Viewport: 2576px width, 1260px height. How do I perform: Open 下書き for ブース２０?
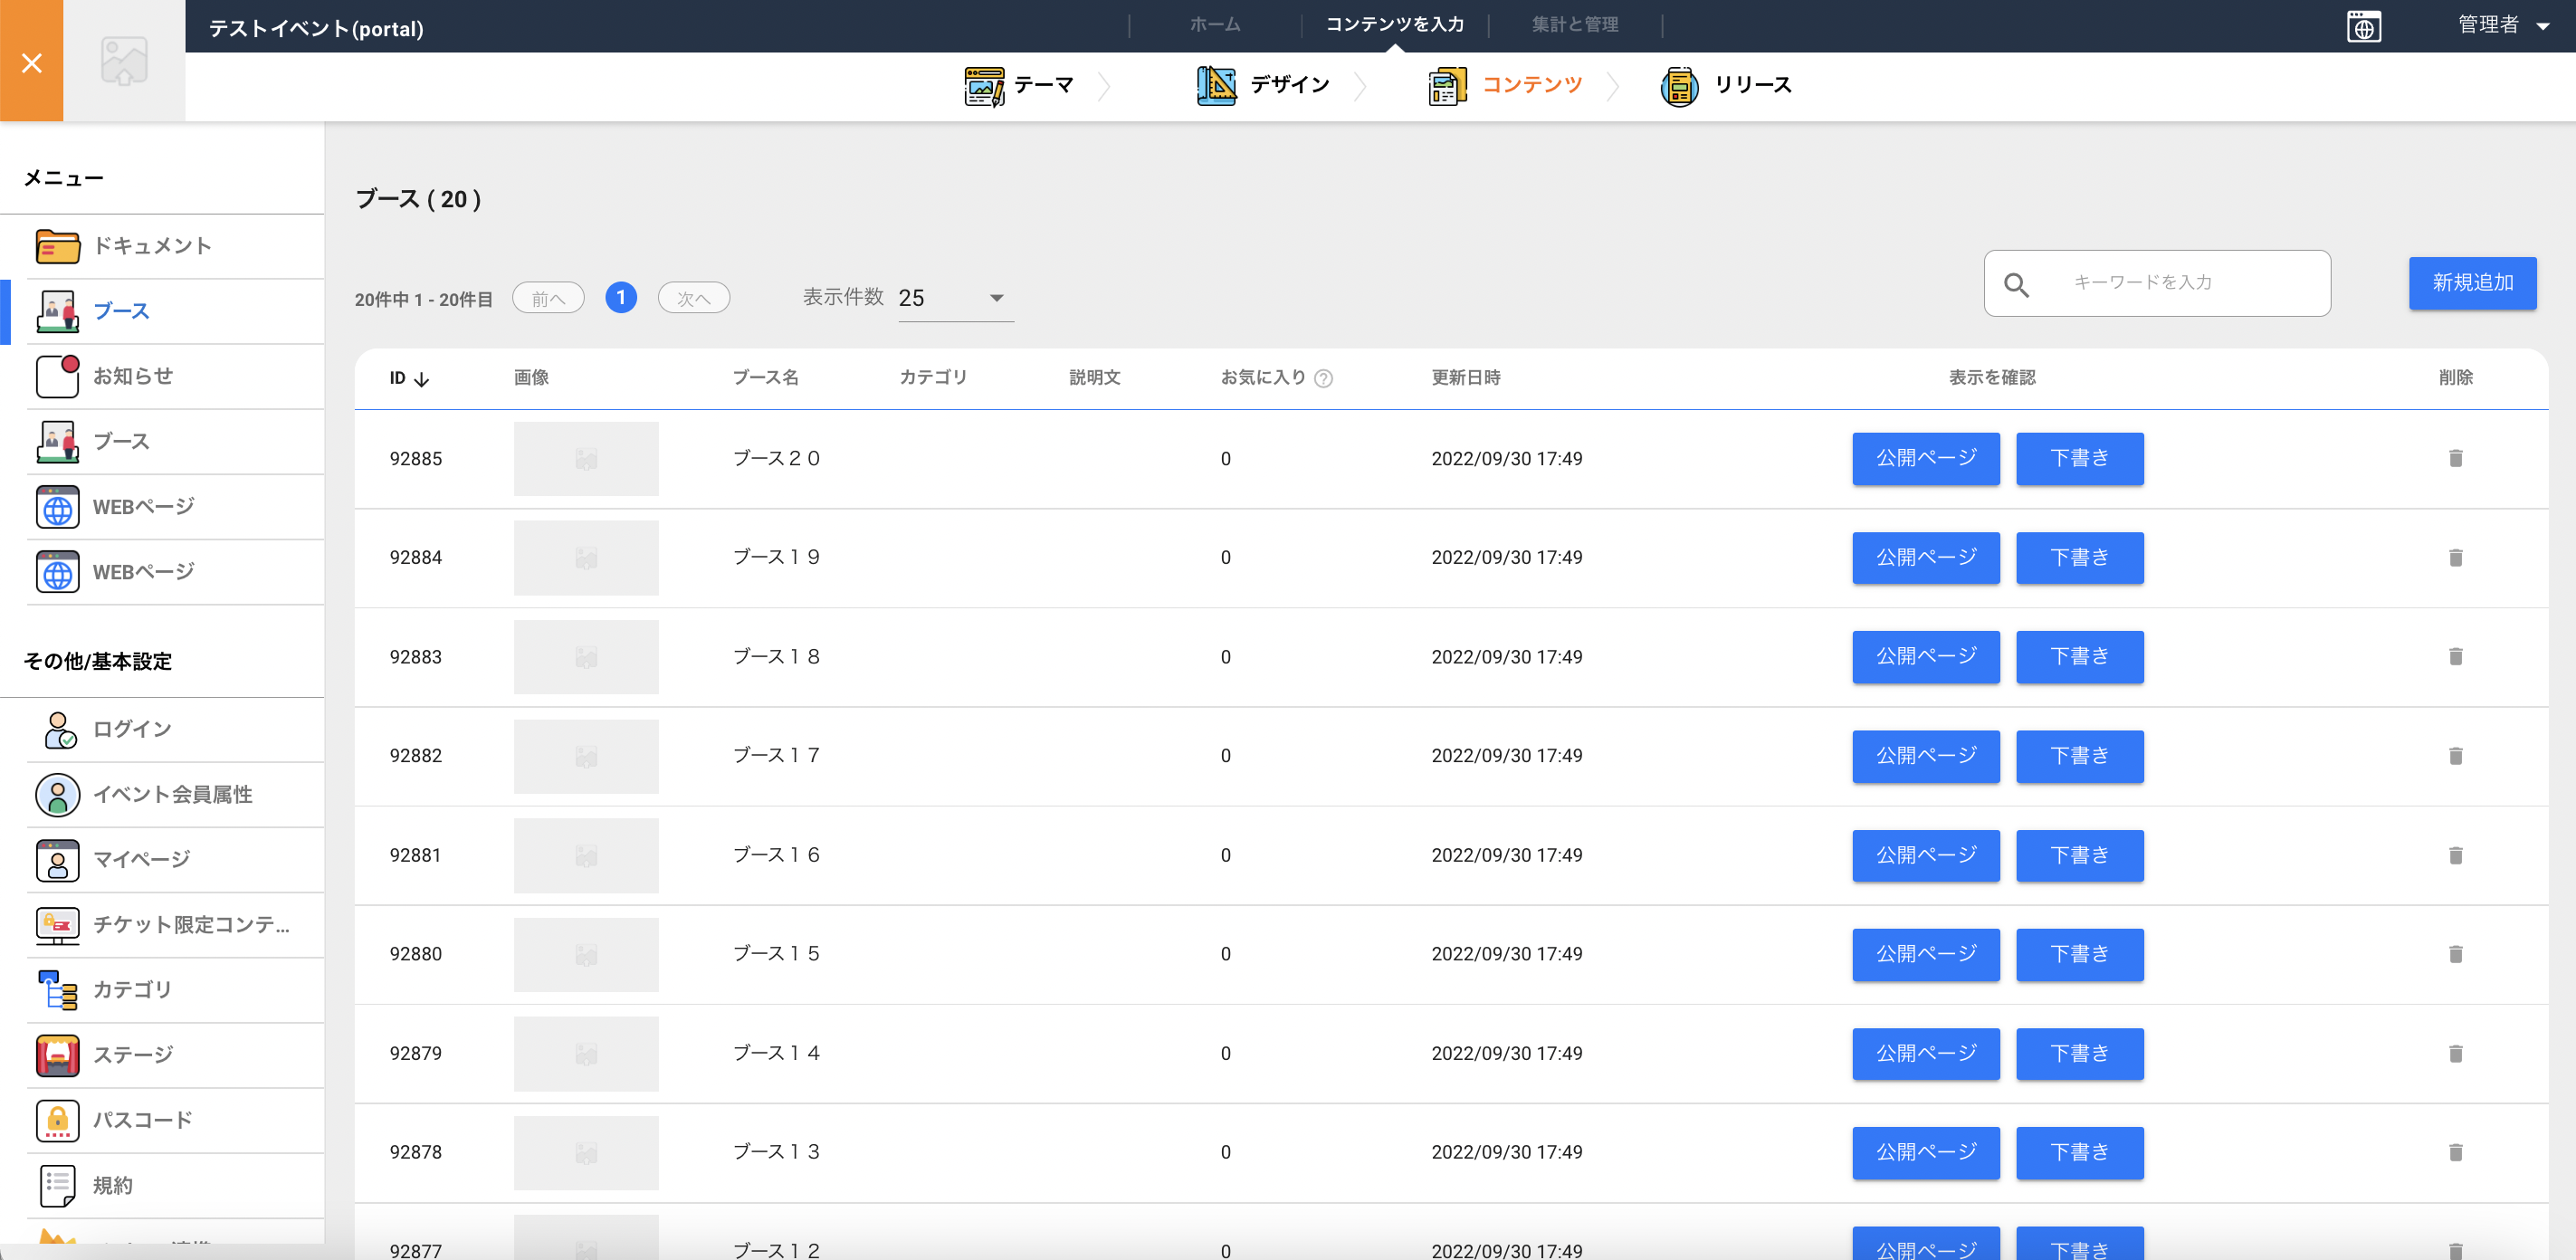[x=2080, y=459]
